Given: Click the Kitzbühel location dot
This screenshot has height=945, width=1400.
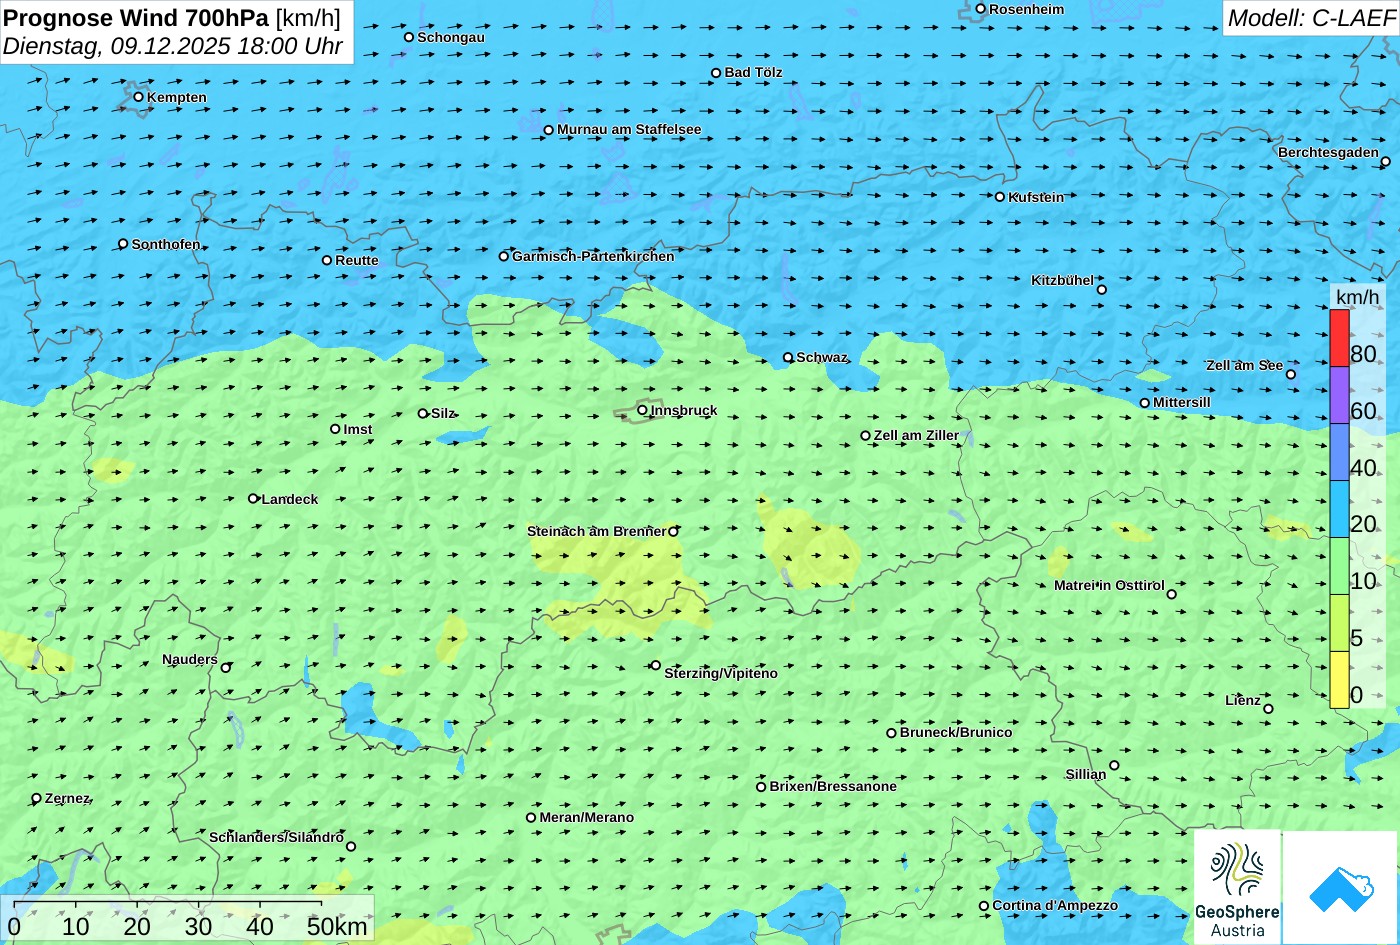Looking at the screenshot, I should (x=1101, y=290).
